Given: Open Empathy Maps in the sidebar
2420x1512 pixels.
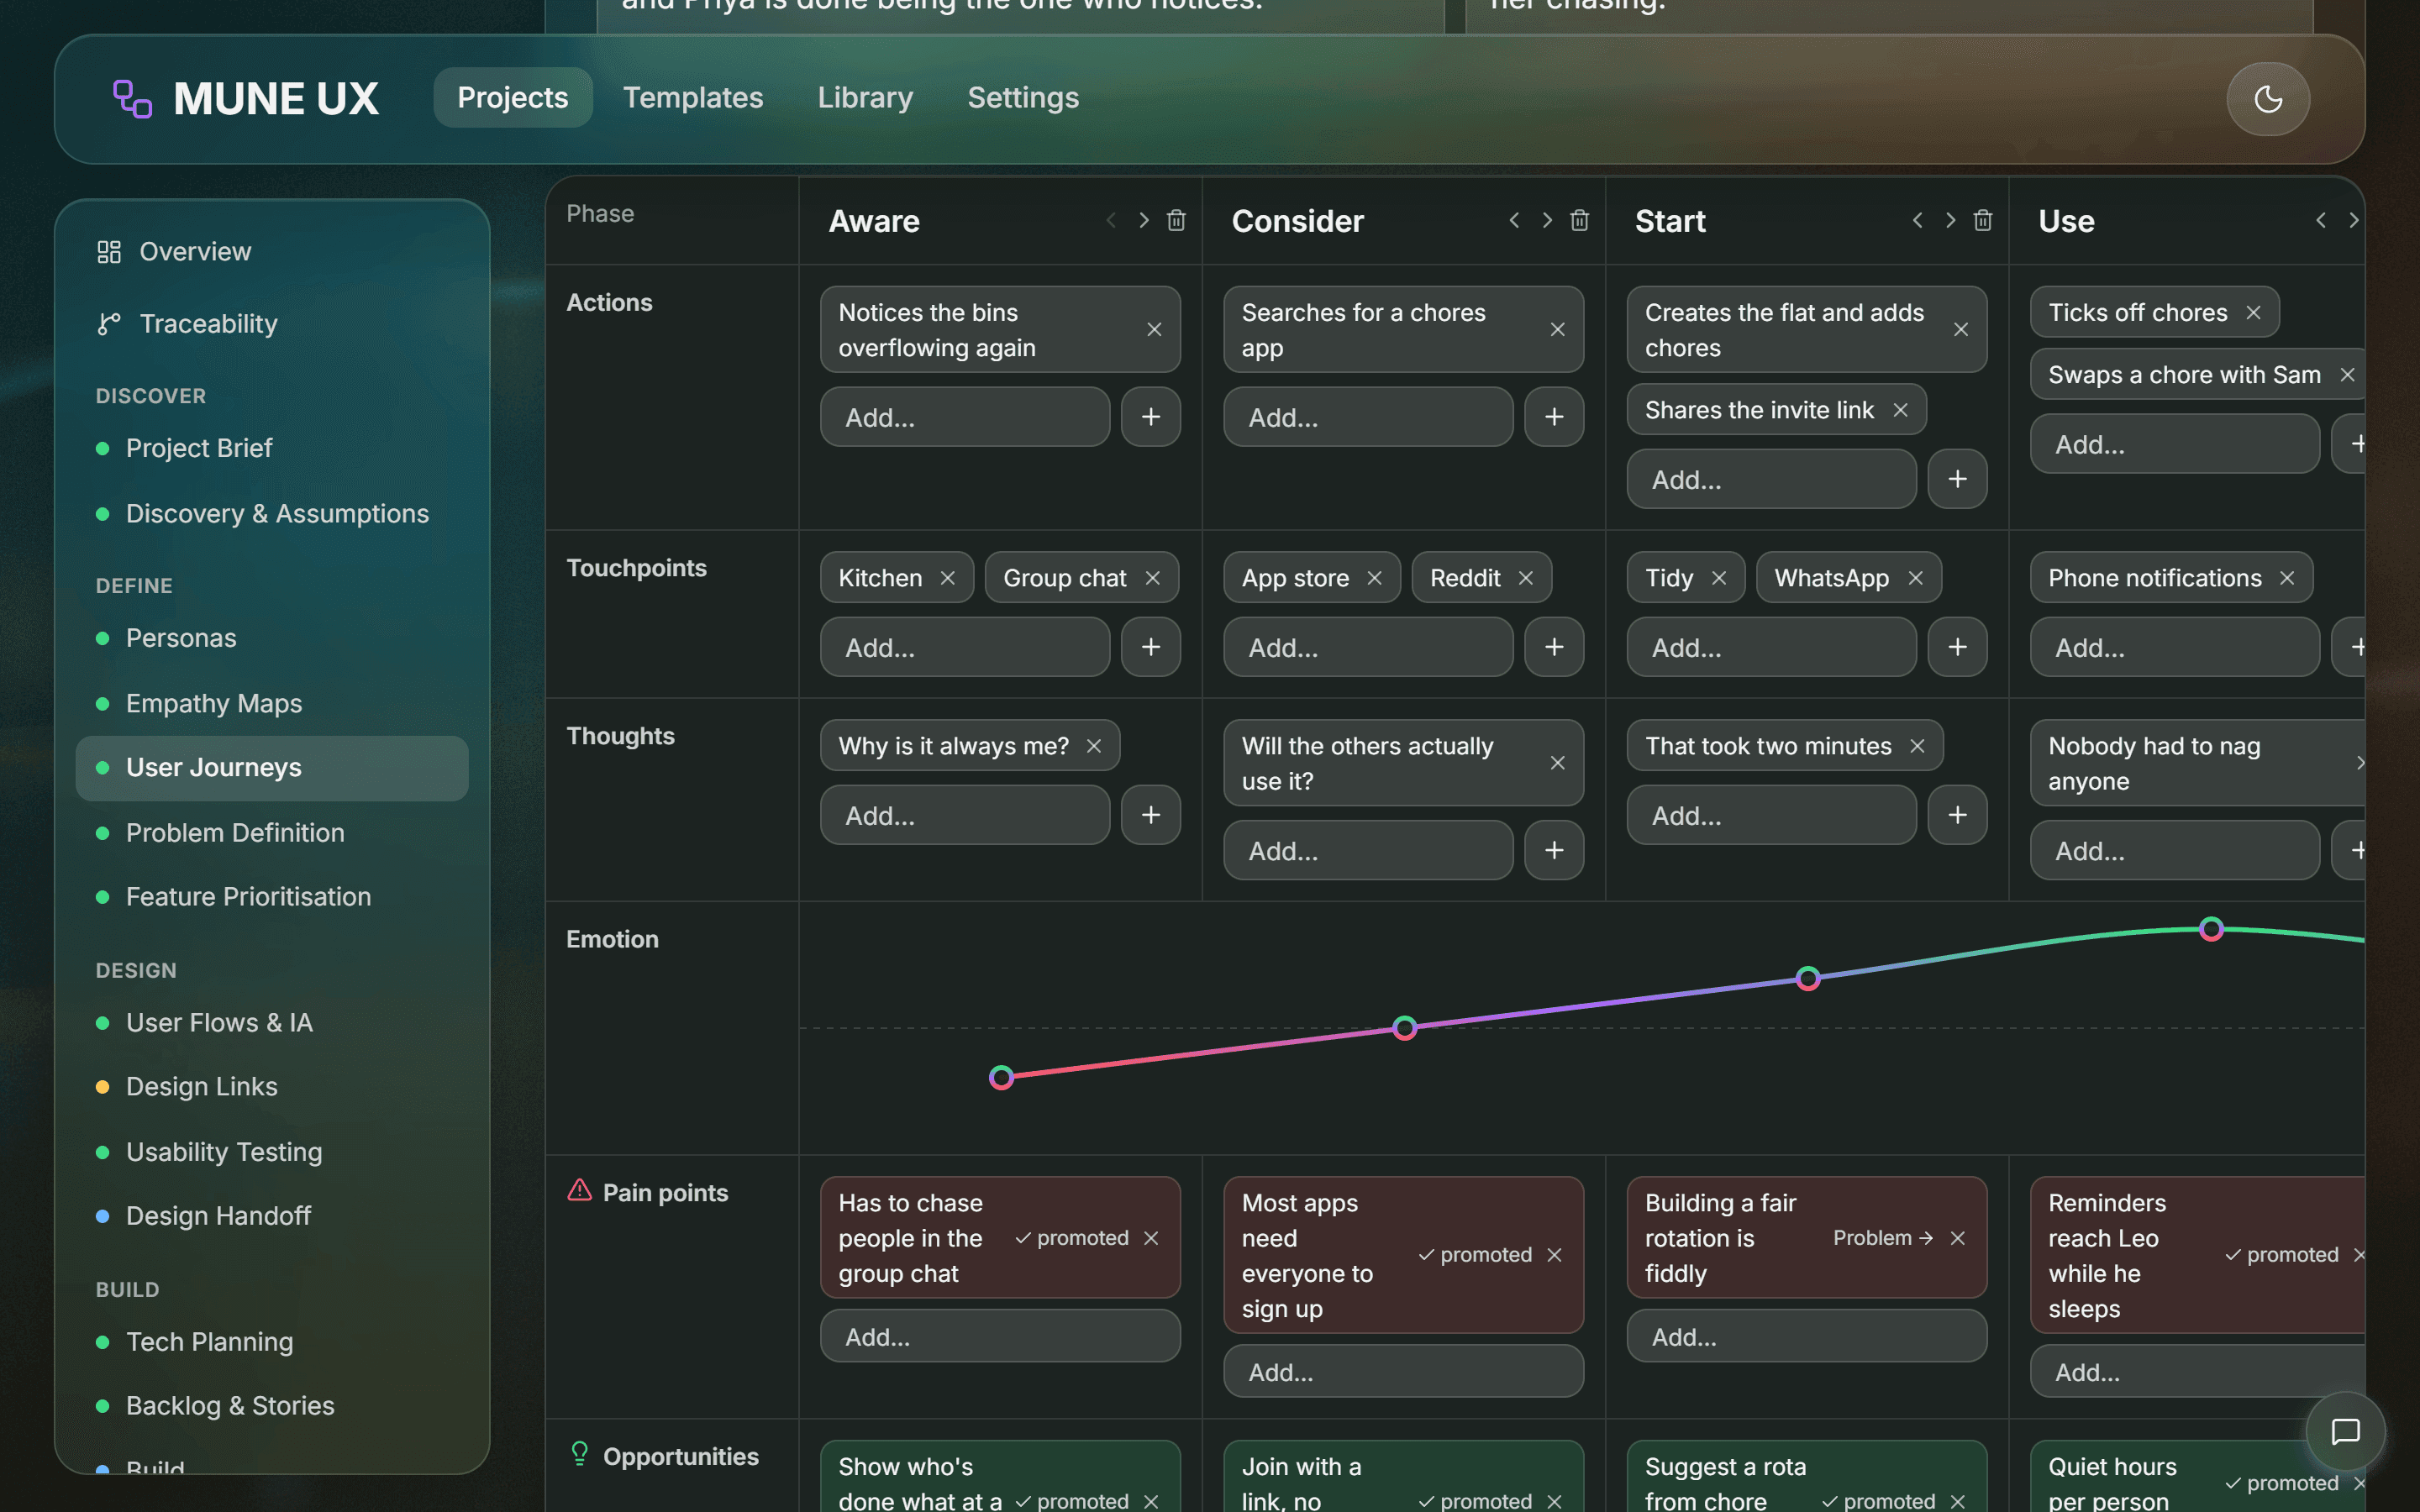Looking at the screenshot, I should pos(272,703).
